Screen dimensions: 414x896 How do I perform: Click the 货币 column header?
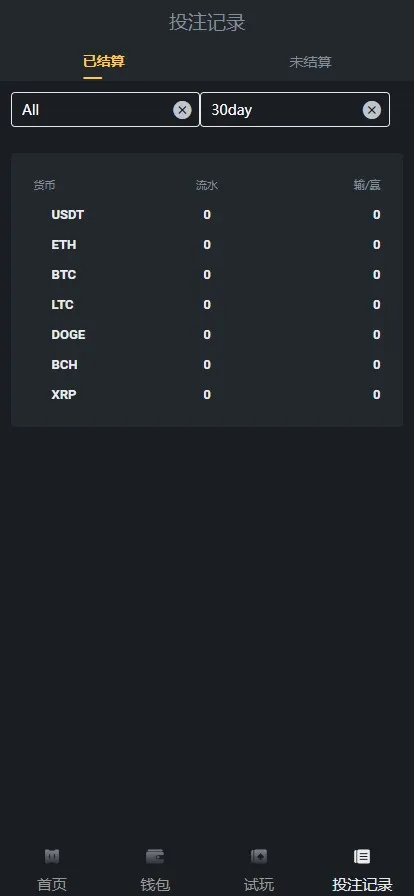[x=45, y=185]
